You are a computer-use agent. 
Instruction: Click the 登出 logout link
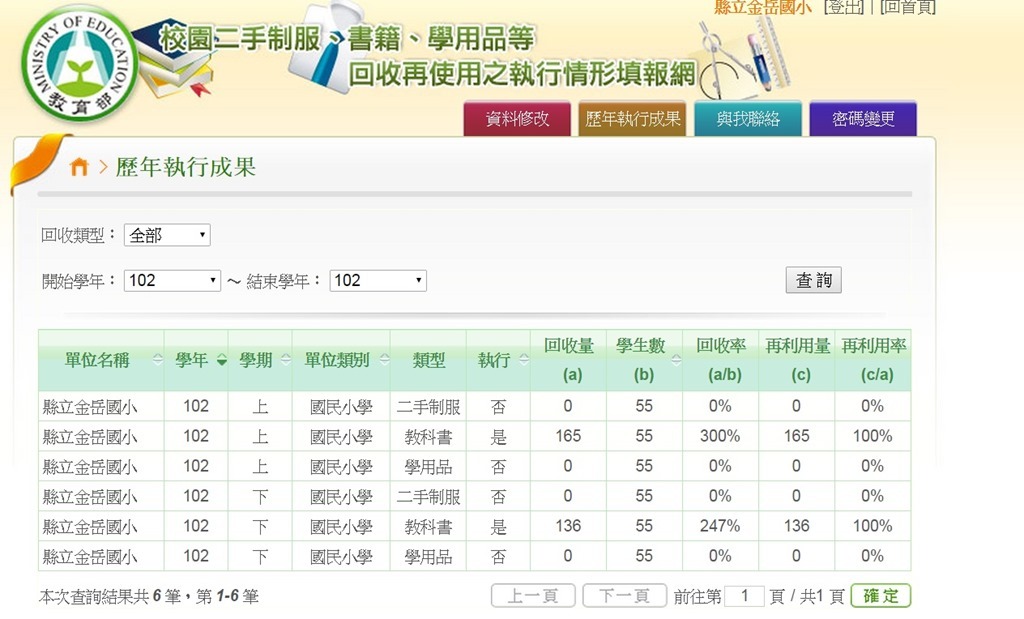point(845,8)
